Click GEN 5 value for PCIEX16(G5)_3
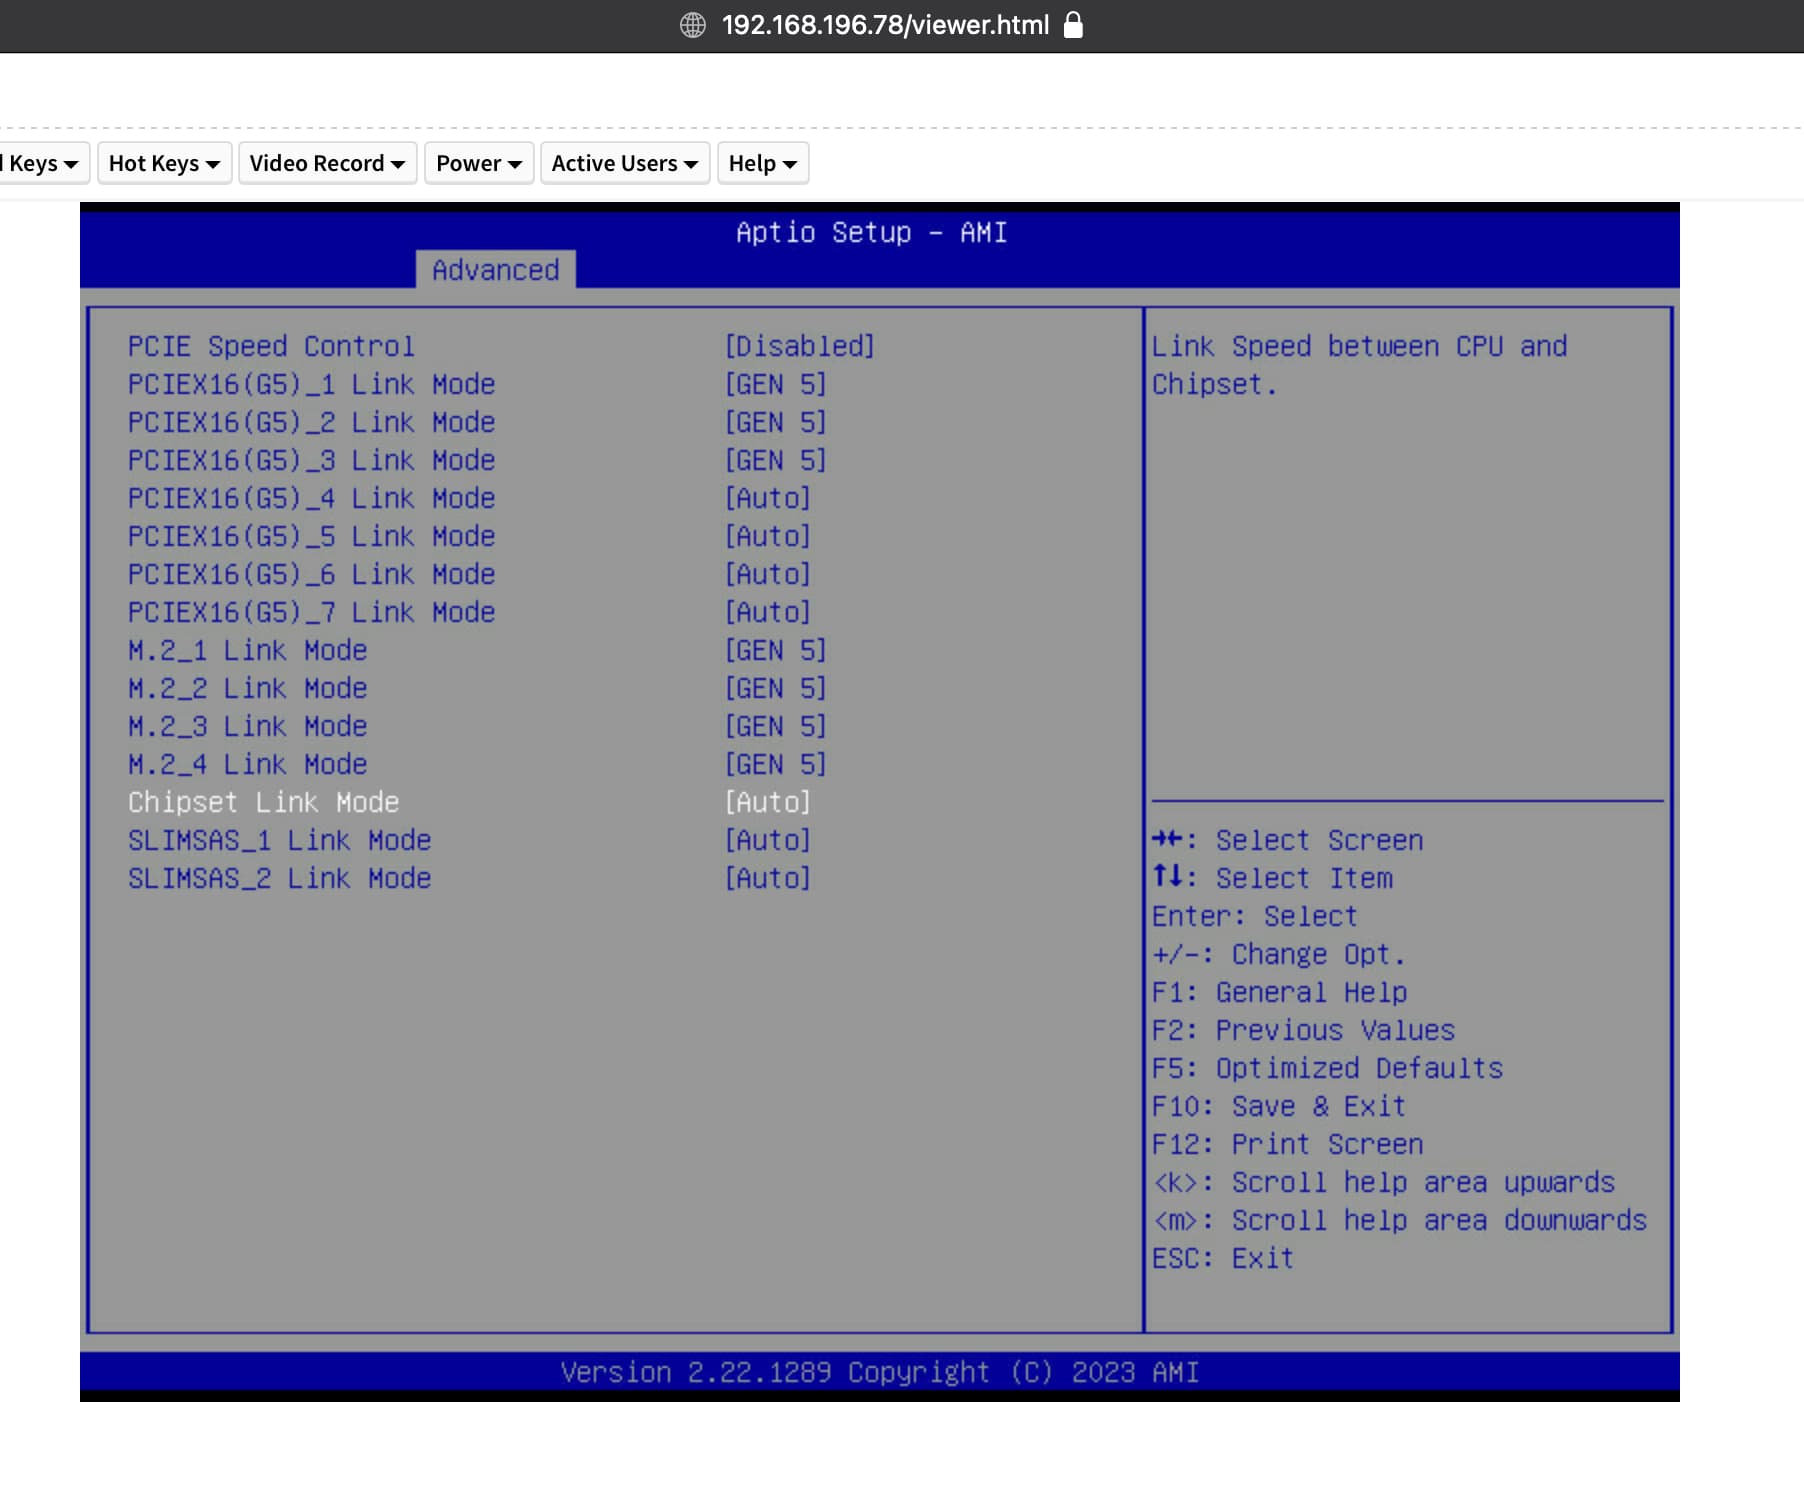Screen dimensions: 1804x1502 [x=775, y=460]
